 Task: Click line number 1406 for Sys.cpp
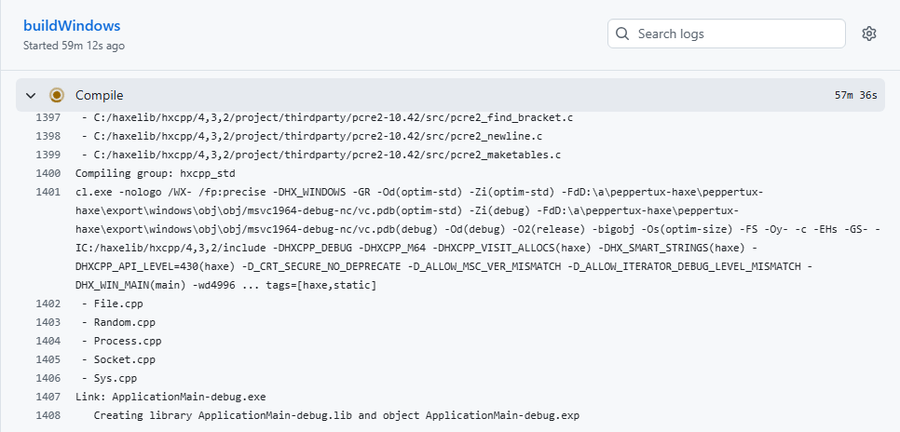point(47,377)
